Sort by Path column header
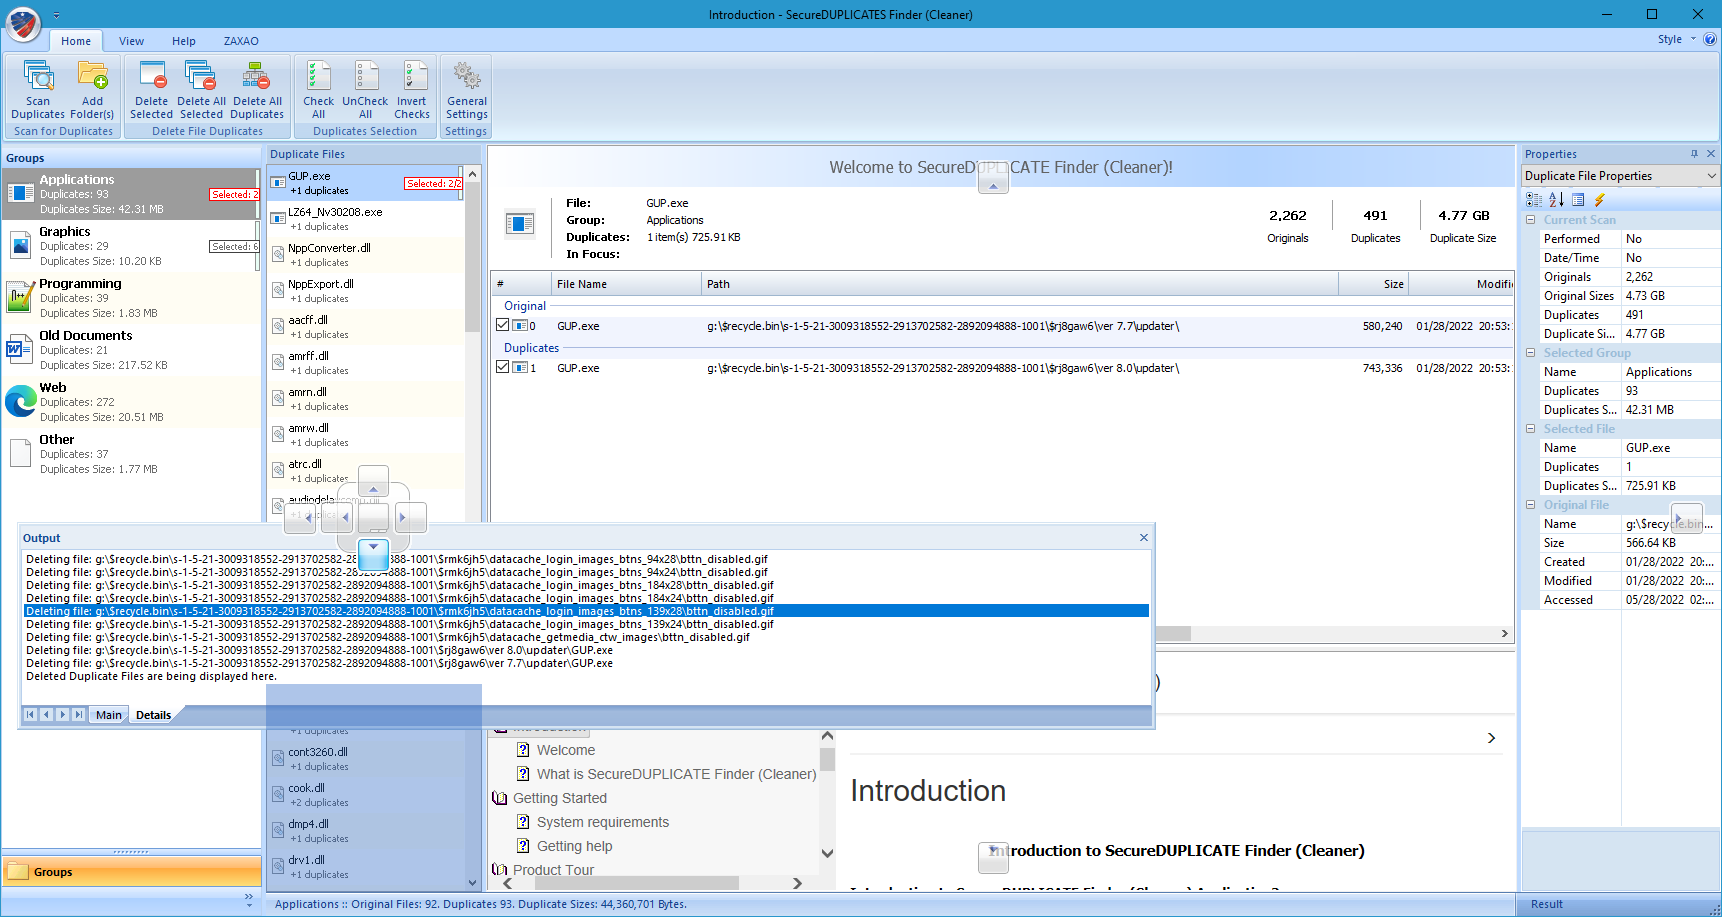This screenshot has width=1722, height=917. 1020,284
